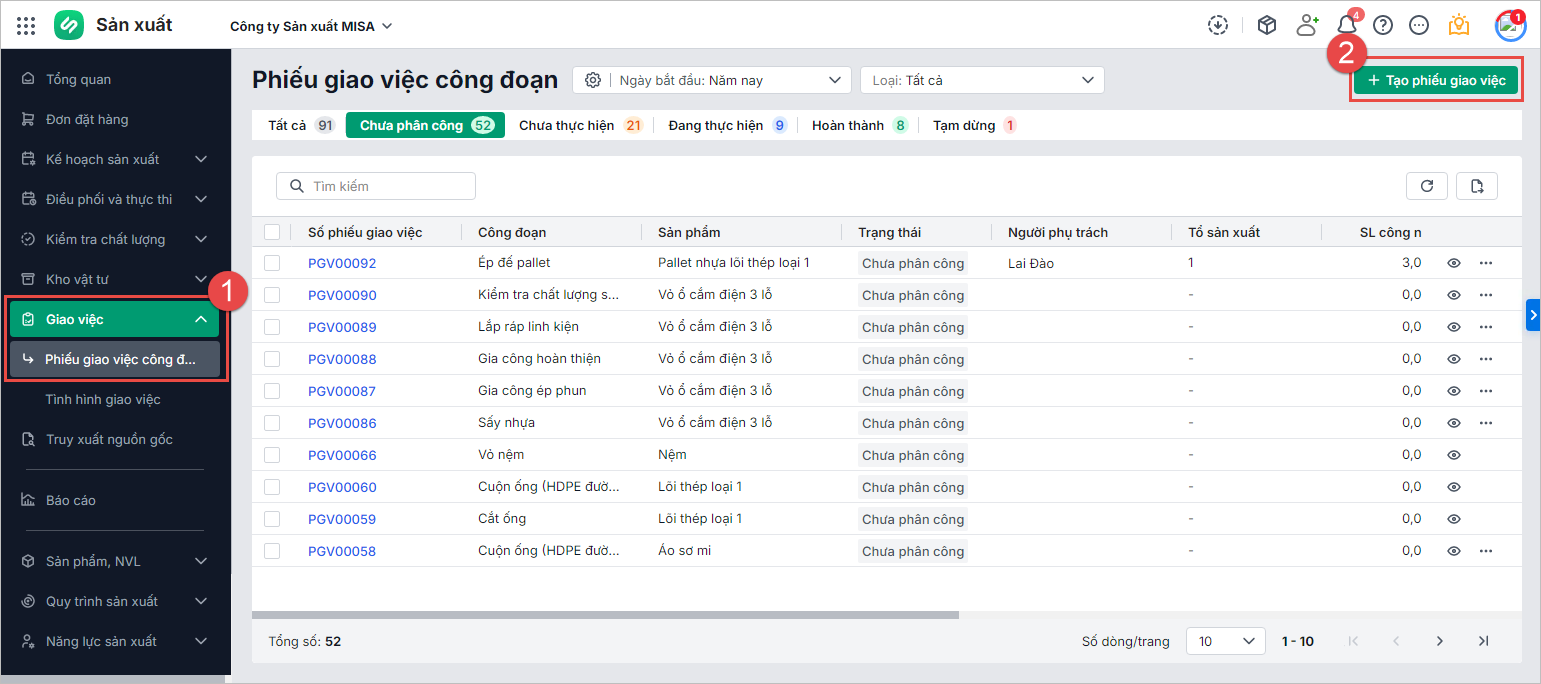
Task: Open Tổng quan in the sidebar
Action: click(115, 79)
